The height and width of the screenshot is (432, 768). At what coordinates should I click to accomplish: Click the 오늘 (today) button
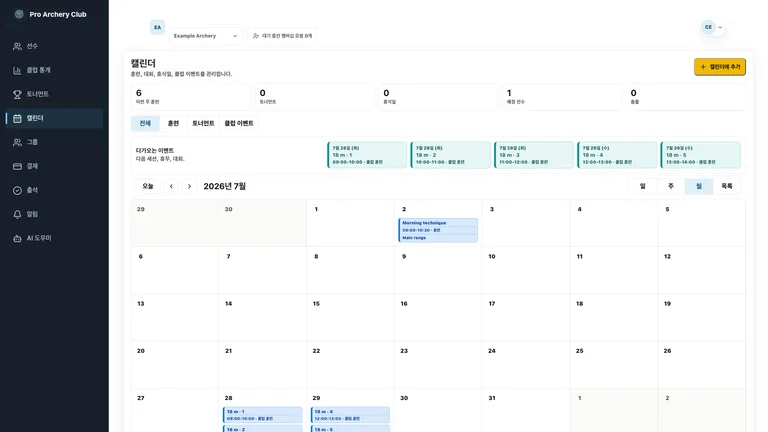147,186
